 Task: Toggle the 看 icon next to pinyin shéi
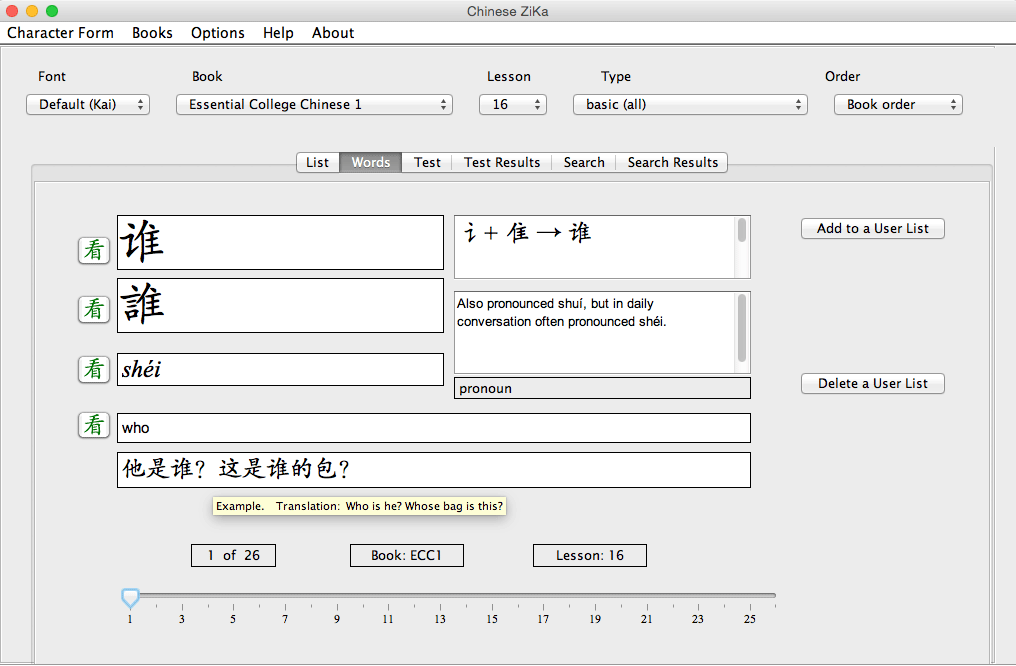94,369
